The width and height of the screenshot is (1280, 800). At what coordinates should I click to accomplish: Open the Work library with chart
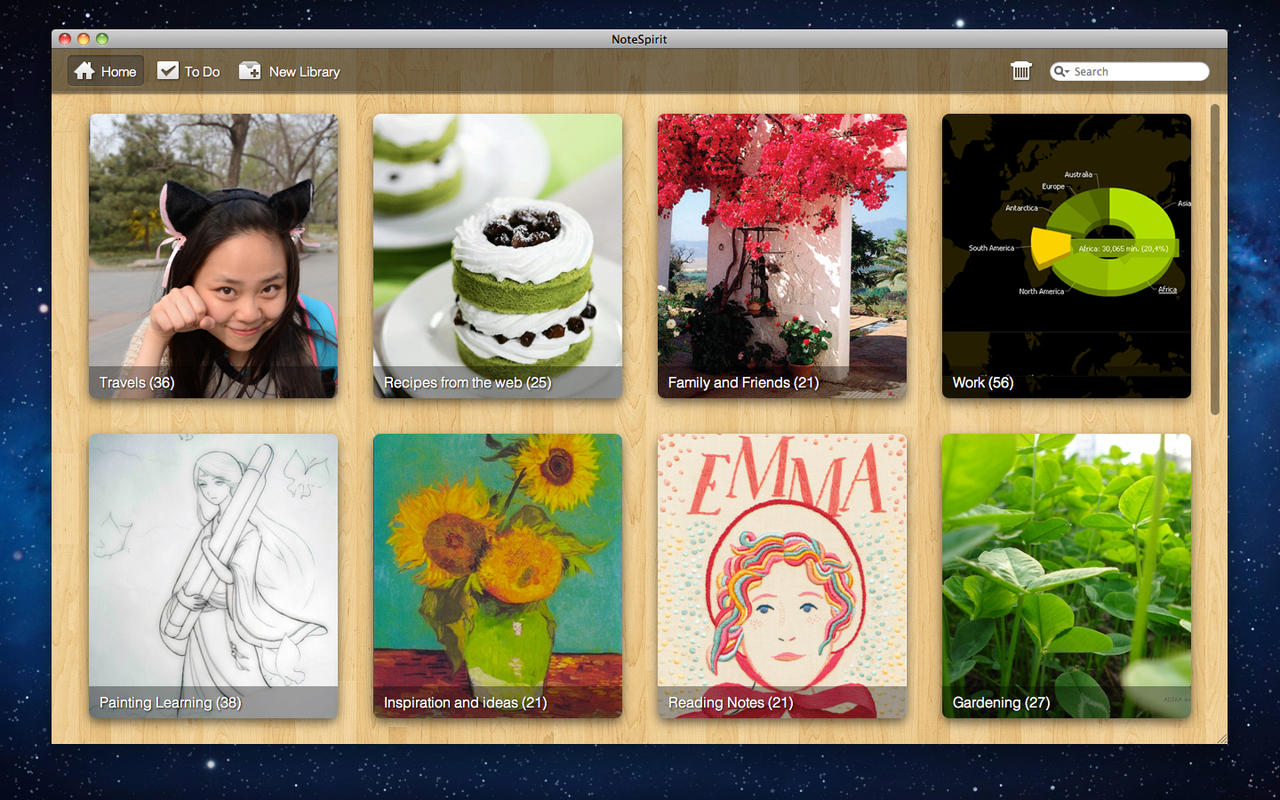(x=1066, y=255)
